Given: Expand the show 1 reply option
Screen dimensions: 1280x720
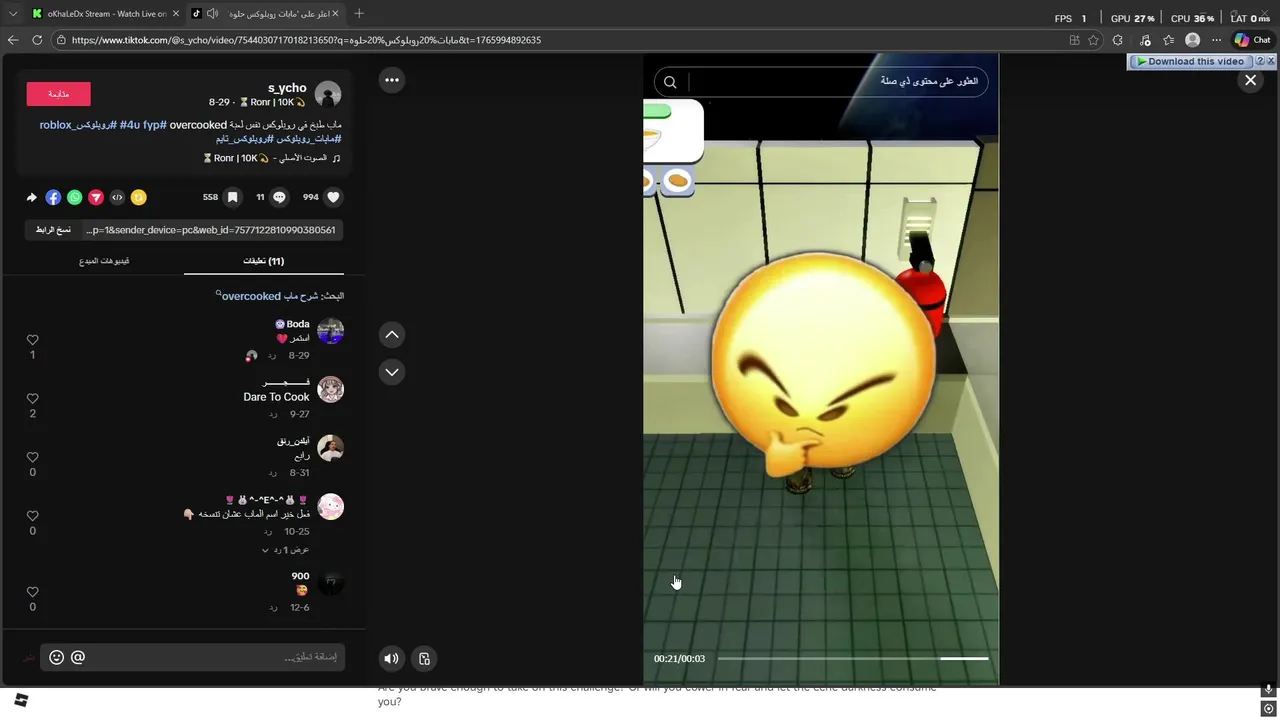Looking at the screenshot, I should 285,550.
